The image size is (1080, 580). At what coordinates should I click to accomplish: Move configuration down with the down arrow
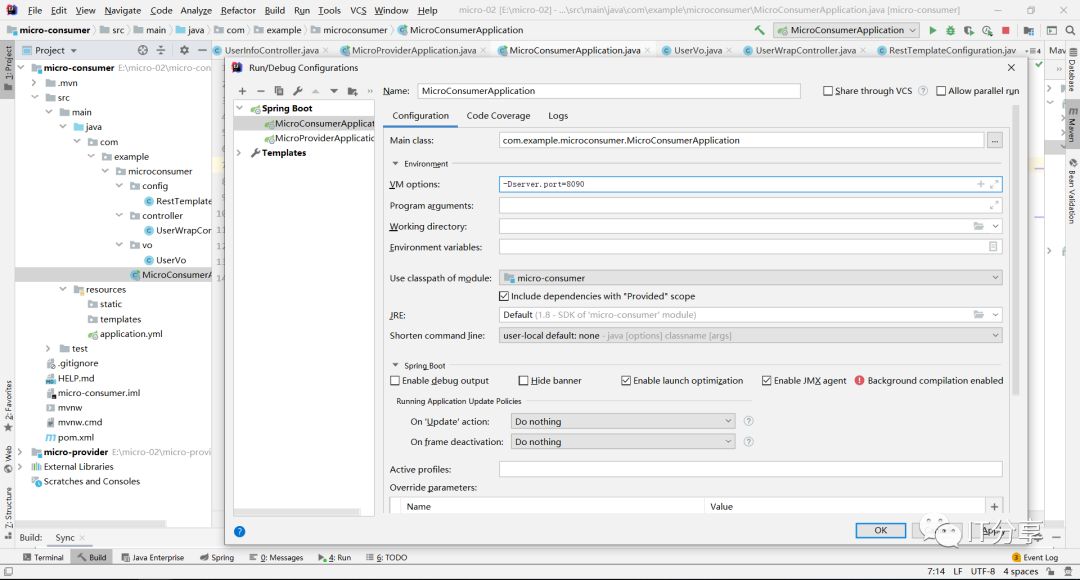[x=334, y=91]
